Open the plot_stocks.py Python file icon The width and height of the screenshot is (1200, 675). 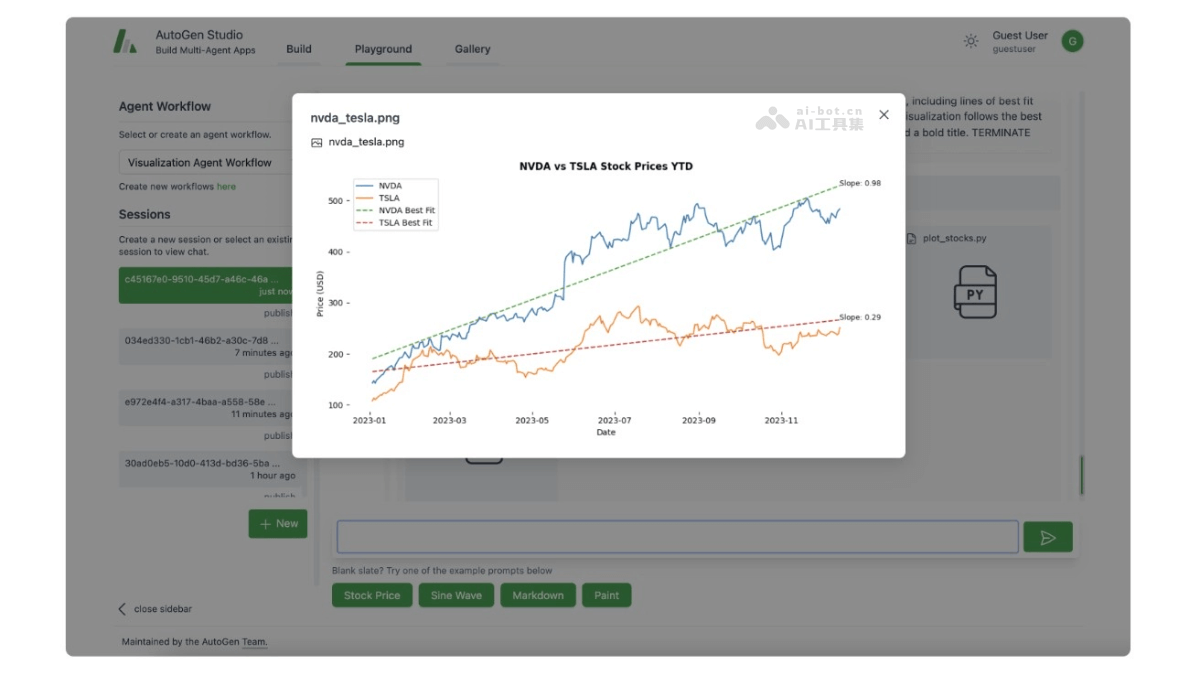point(974,292)
